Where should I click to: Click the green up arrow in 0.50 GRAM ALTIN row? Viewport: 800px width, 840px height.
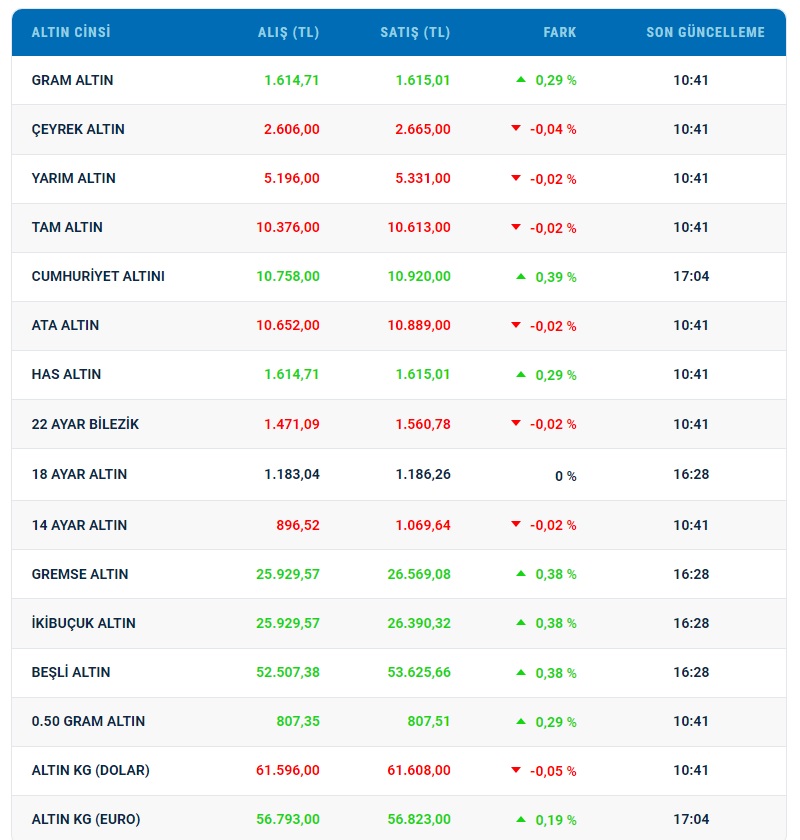click(x=521, y=721)
